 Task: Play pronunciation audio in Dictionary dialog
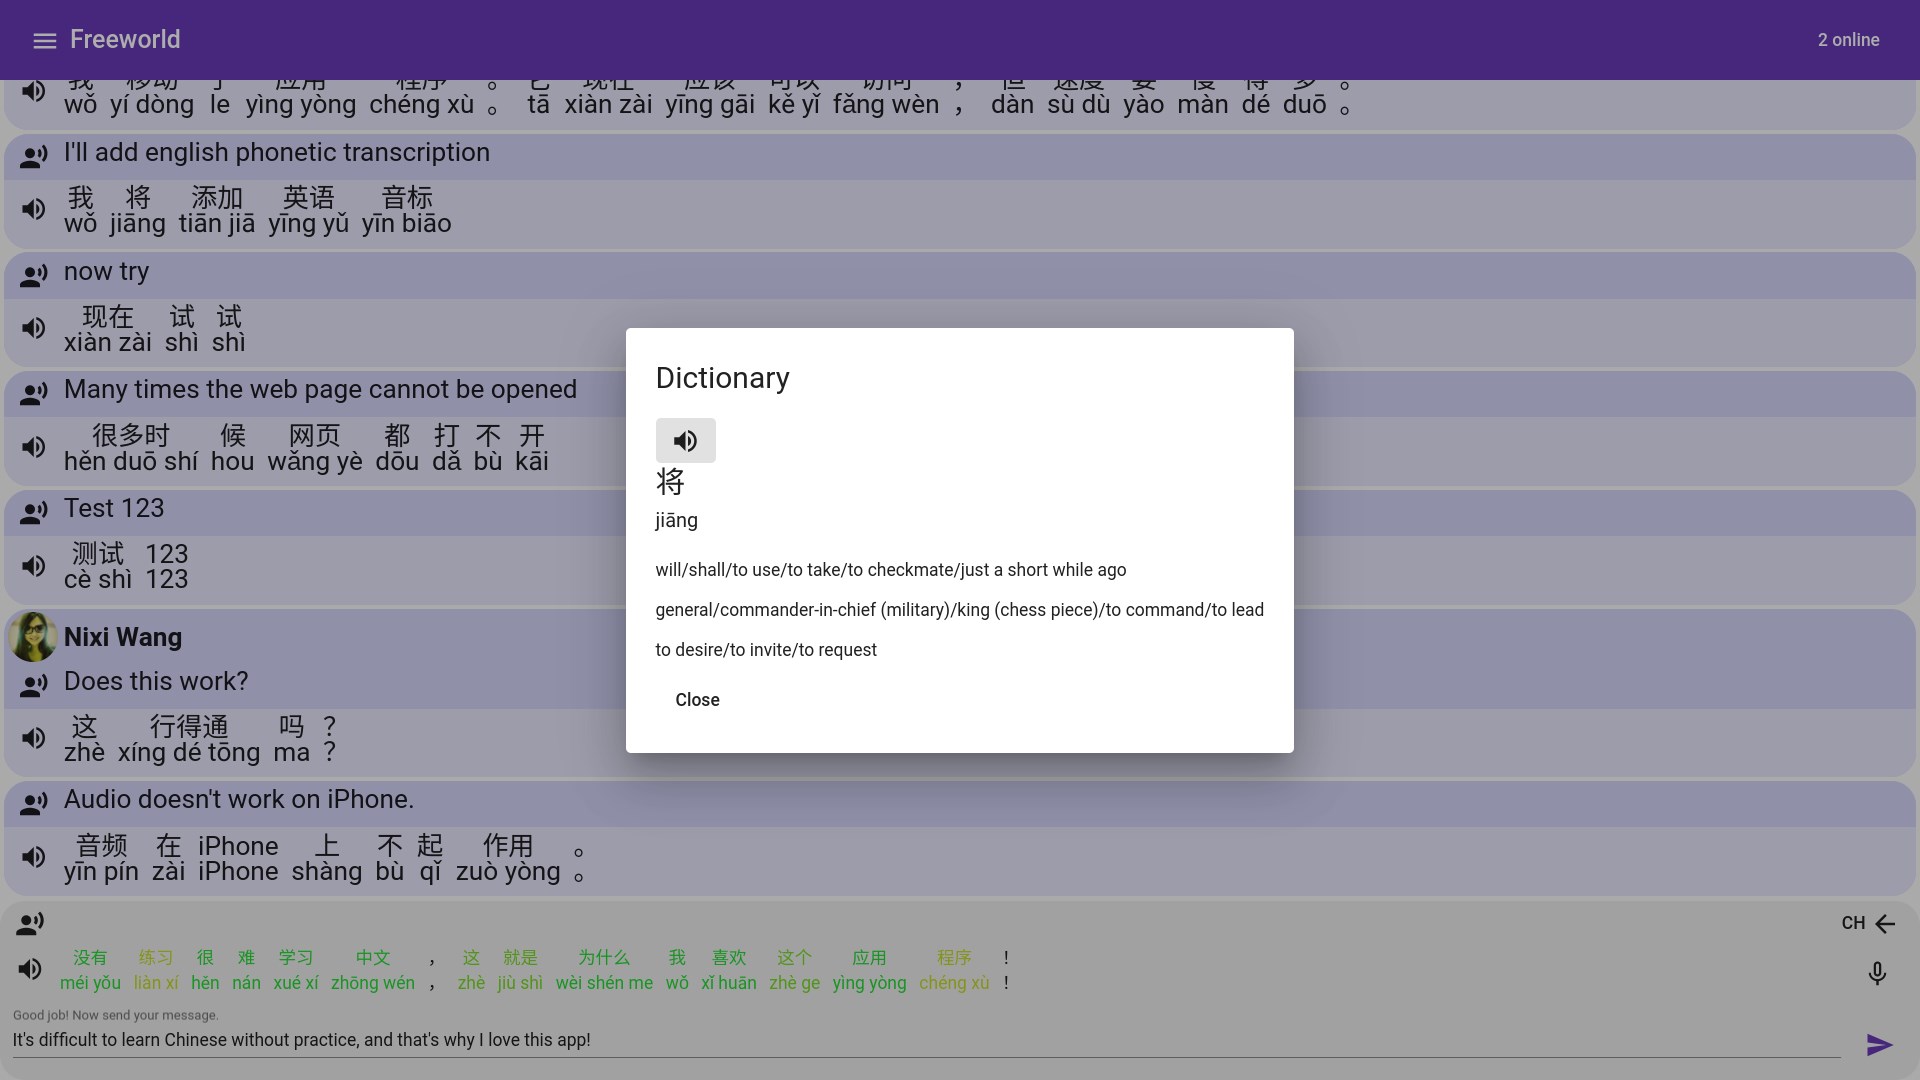tap(685, 440)
